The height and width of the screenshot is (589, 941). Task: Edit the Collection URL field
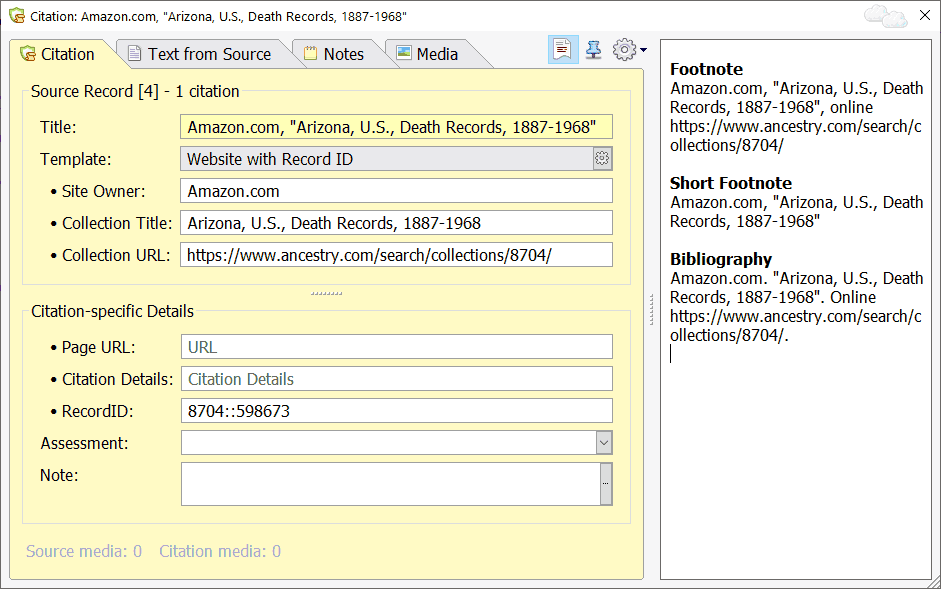396,255
